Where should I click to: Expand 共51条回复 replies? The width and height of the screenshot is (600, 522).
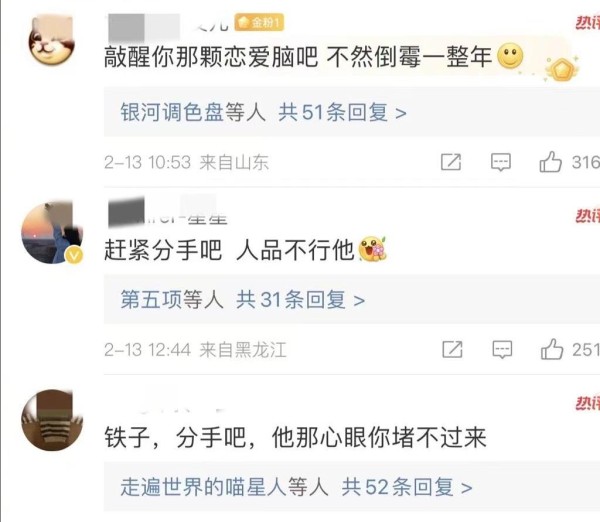coord(342,113)
